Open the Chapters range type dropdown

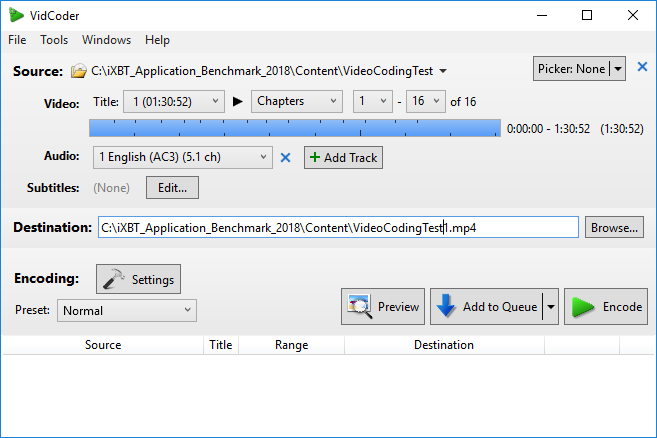coord(332,102)
